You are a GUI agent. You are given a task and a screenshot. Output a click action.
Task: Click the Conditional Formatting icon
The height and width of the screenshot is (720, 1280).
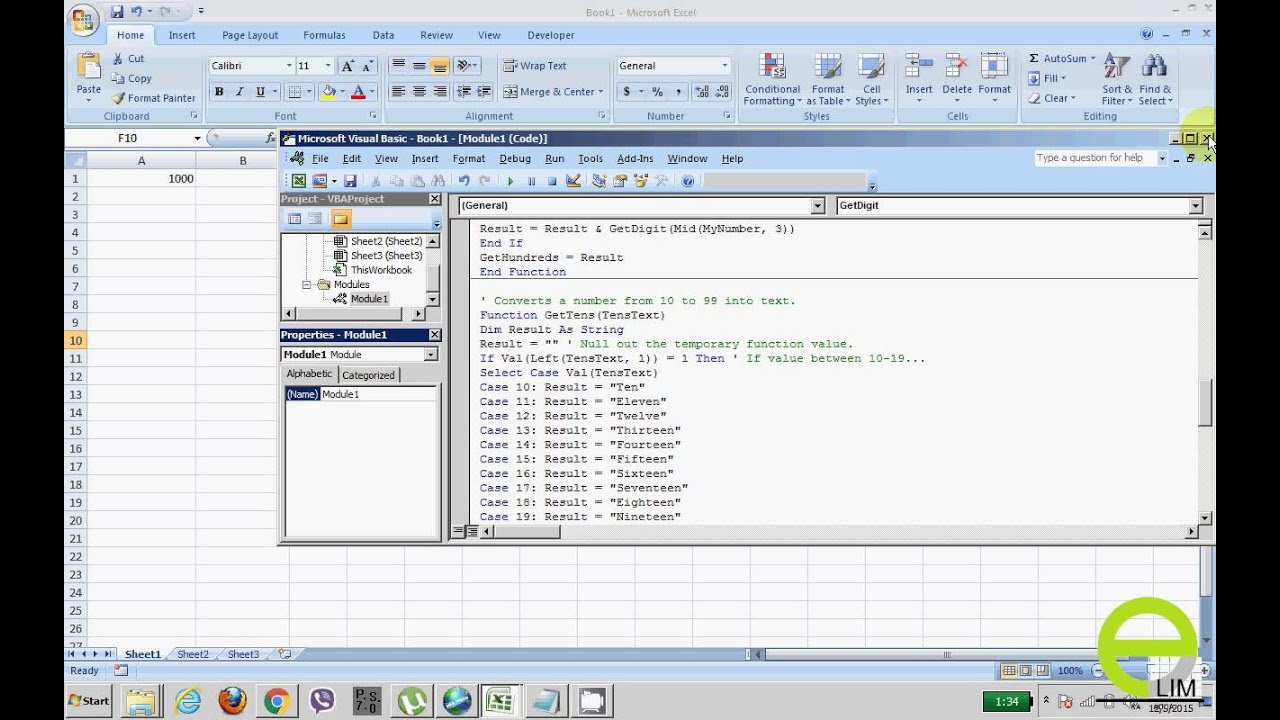tap(772, 67)
